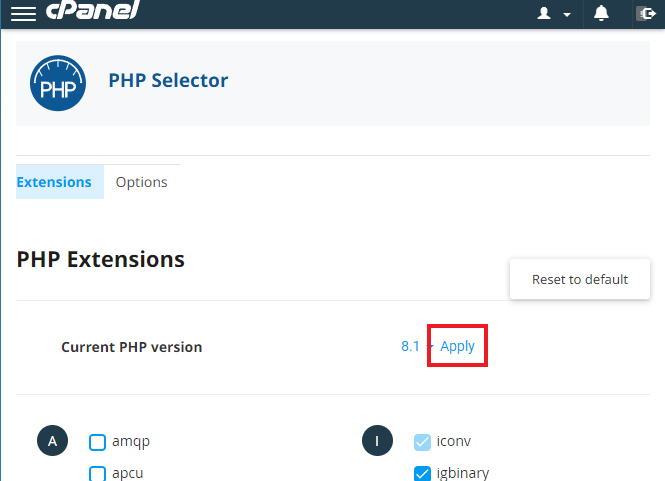Screen dimensions: 665x481
Task: Click the round PHP Selector logo
Action: click(59, 83)
